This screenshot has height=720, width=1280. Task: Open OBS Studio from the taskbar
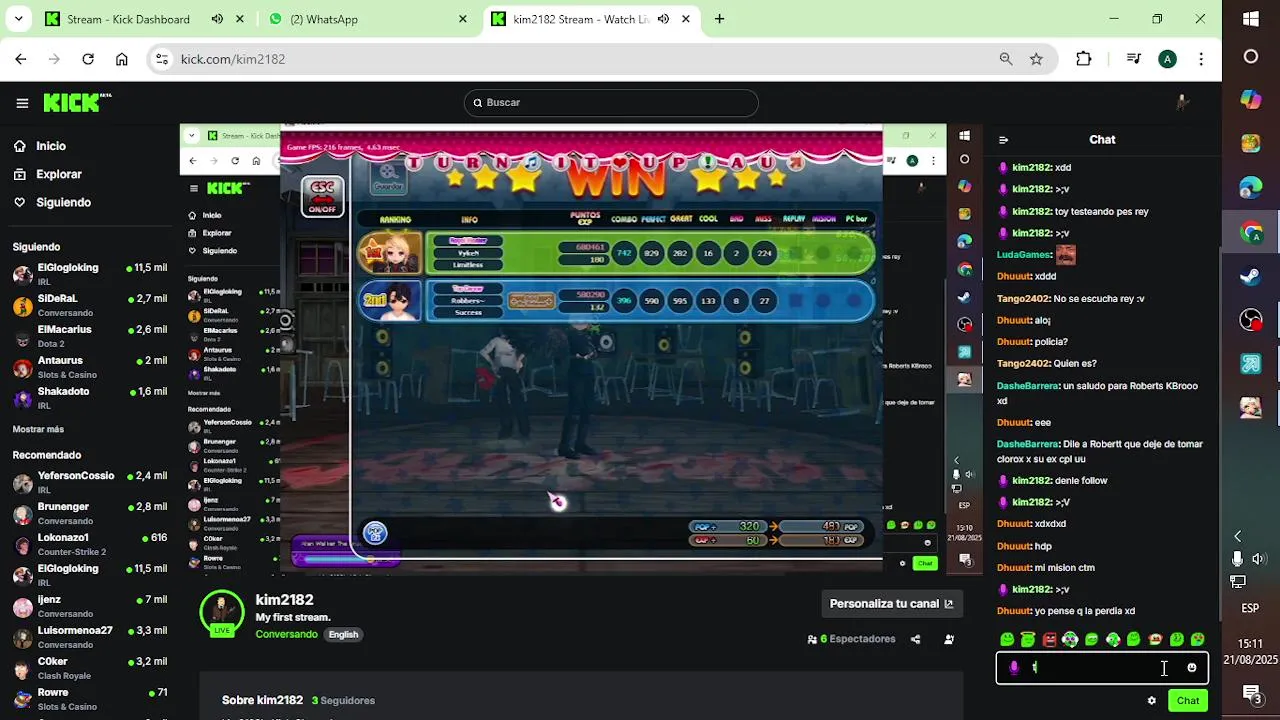(x=1251, y=320)
